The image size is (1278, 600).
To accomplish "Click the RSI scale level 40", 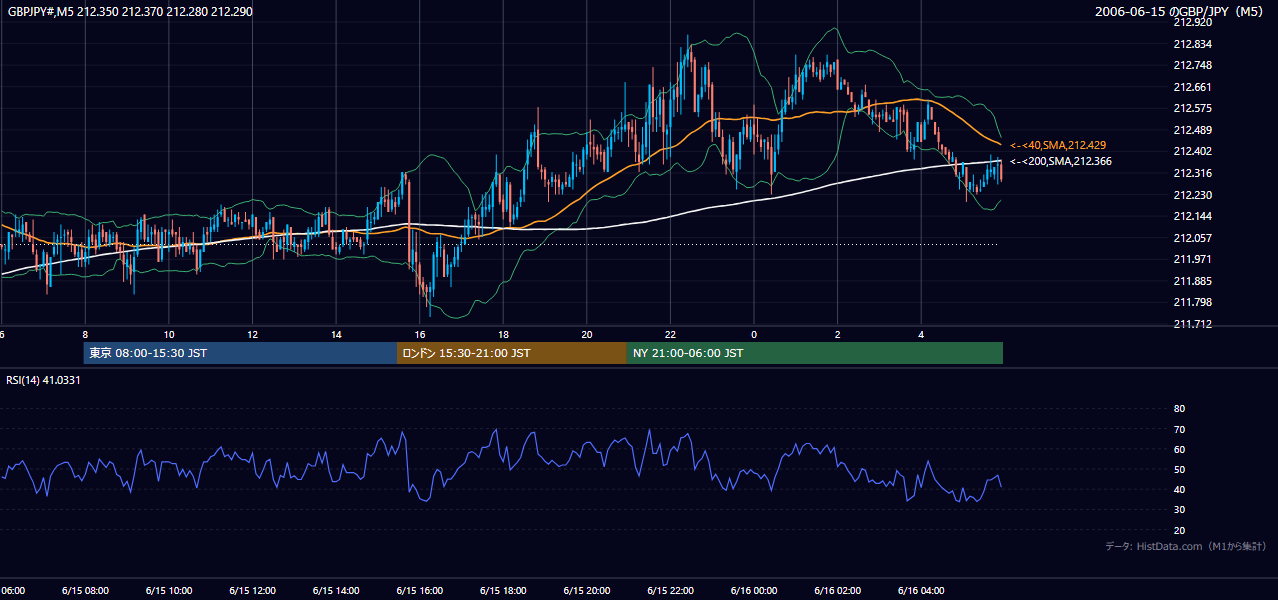I will coord(1179,490).
